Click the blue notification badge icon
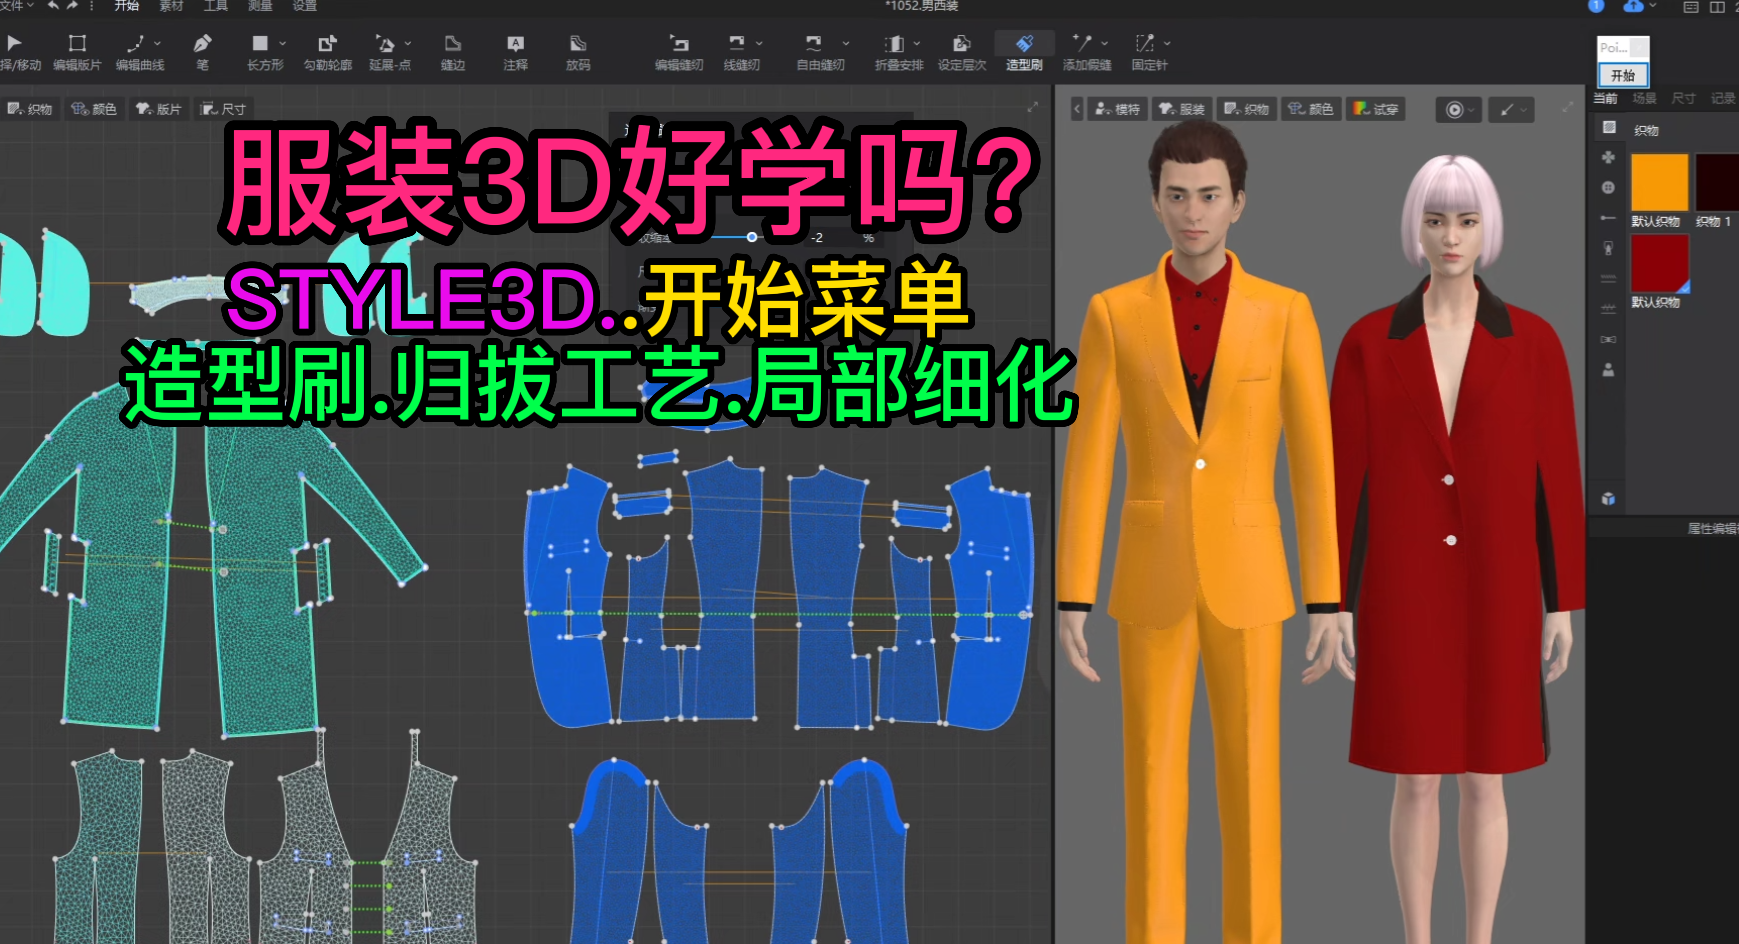The image size is (1739, 944). click(1596, 6)
